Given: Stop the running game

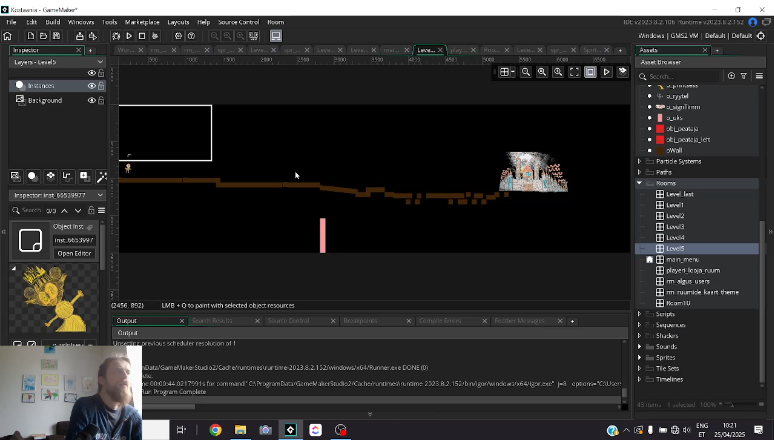Looking at the screenshot, I should (x=142, y=36).
